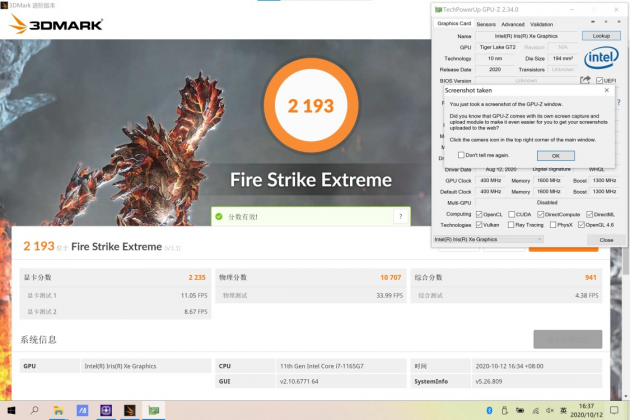This screenshot has width=630, height=420.
Task: Toggle the OpenGL 4.6 checkbox
Action: (581, 225)
